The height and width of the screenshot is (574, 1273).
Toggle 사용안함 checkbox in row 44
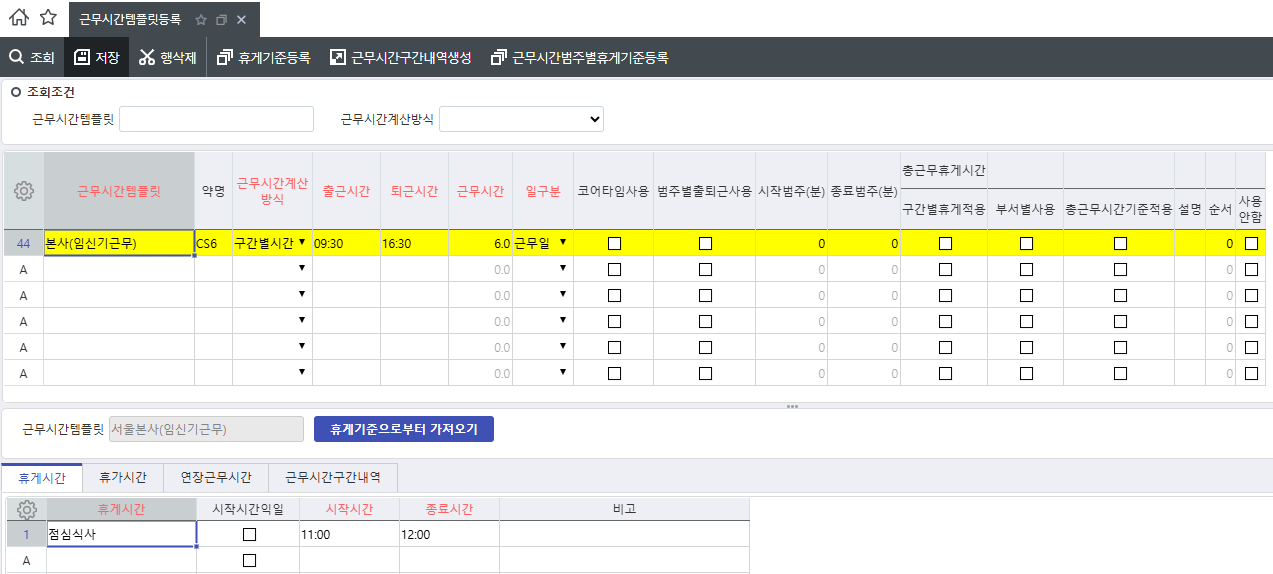coord(1251,243)
